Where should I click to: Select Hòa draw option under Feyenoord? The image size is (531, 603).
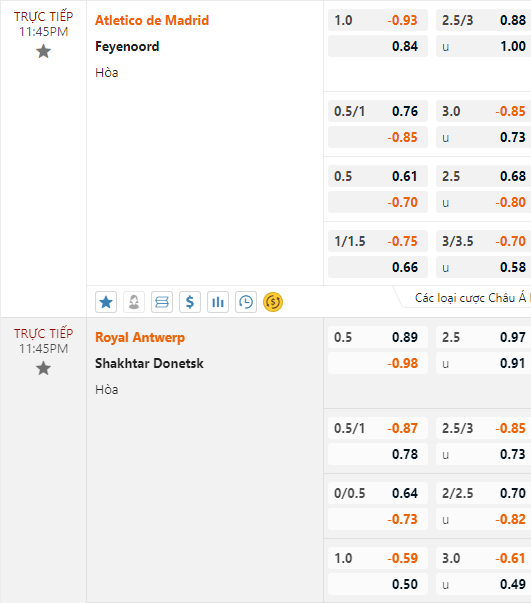pyautogui.click(x=107, y=72)
